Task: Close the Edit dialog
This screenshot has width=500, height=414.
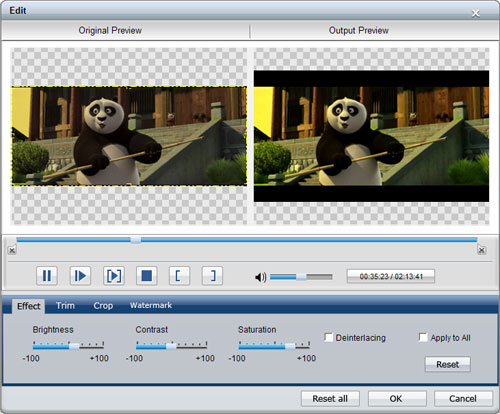Action: coord(476,13)
